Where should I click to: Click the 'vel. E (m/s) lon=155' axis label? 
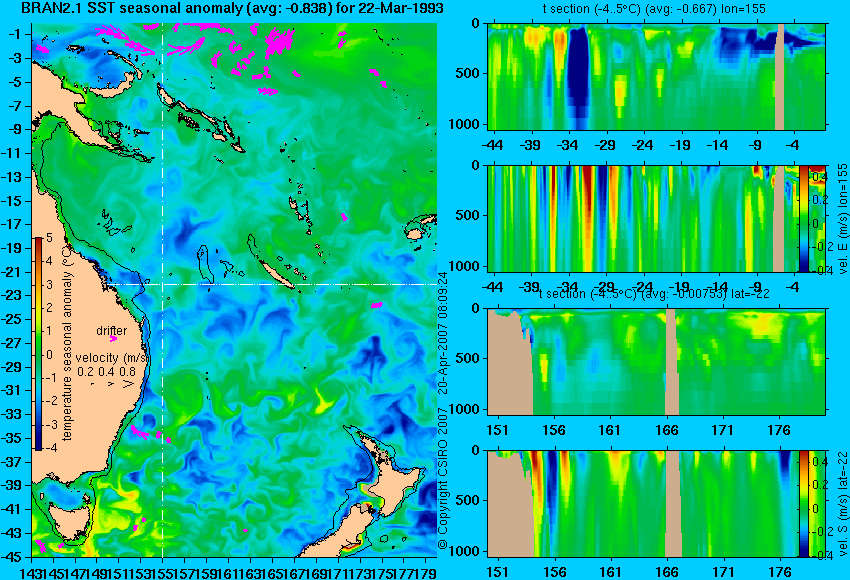(x=842, y=218)
